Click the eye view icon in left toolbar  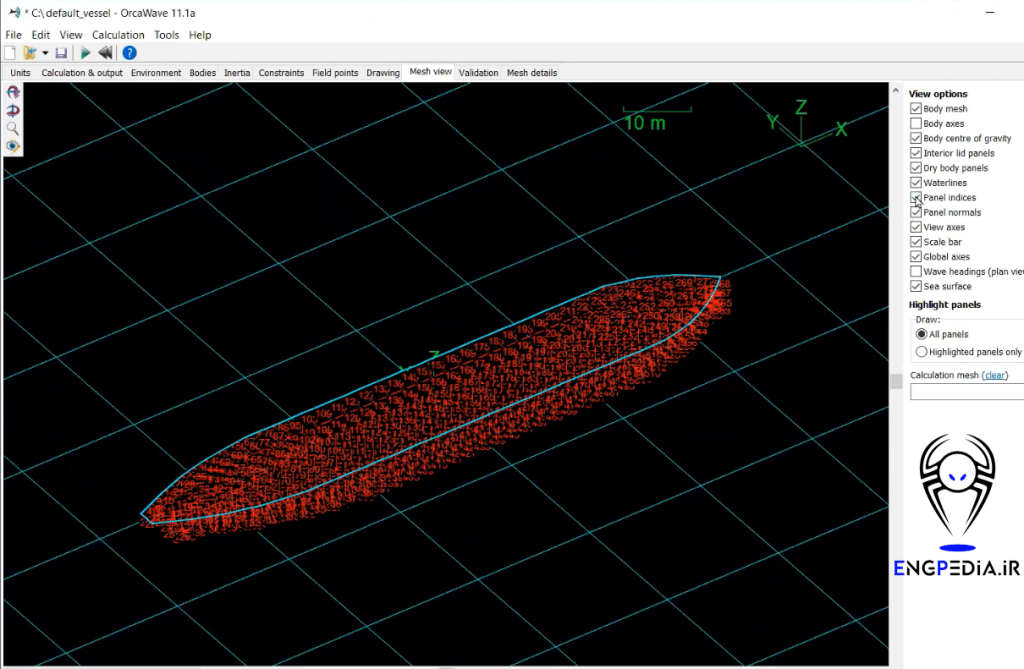click(13, 146)
